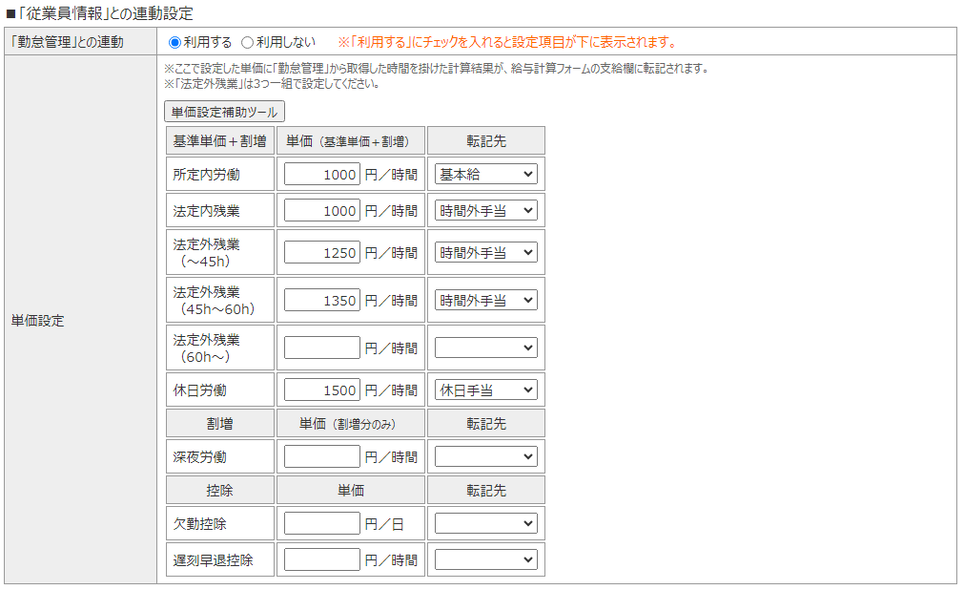This screenshot has height=590, width=964.
Task: Click the 法定外残業(45h～60h) price field
Action: click(322, 300)
